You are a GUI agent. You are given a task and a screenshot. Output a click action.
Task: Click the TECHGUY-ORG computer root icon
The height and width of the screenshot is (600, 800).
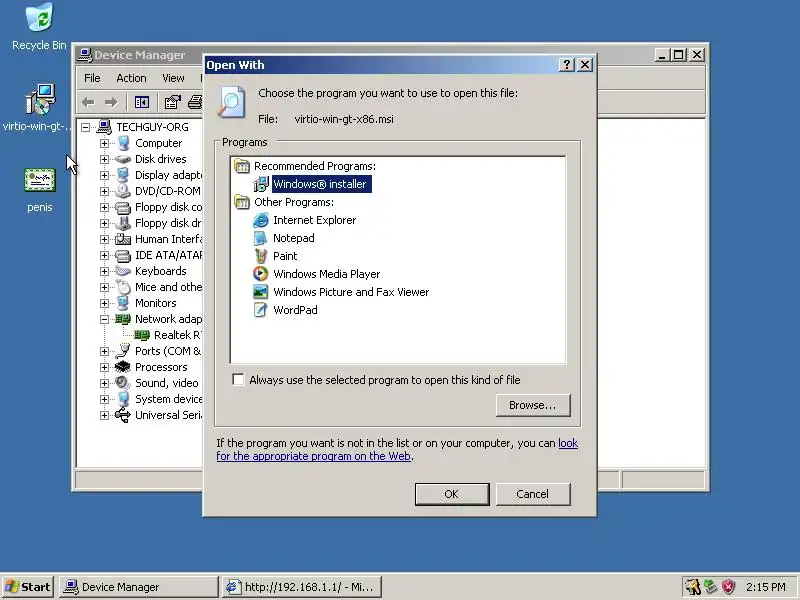(x=104, y=127)
